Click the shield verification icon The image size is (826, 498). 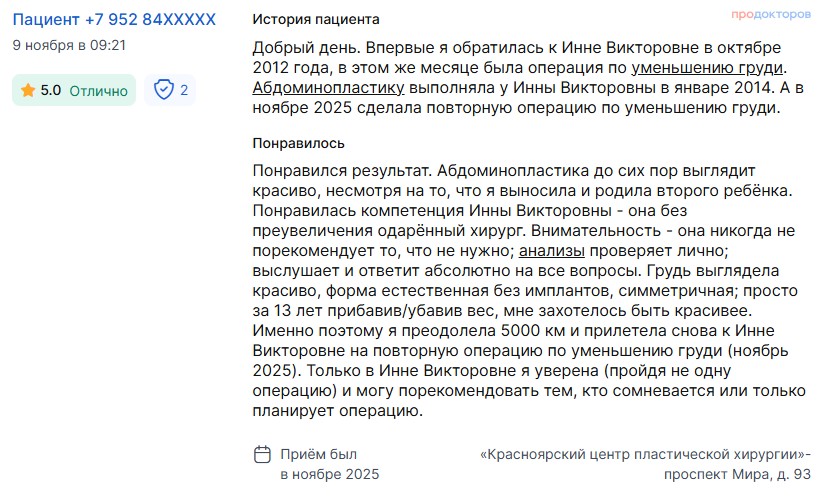pos(164,90)
